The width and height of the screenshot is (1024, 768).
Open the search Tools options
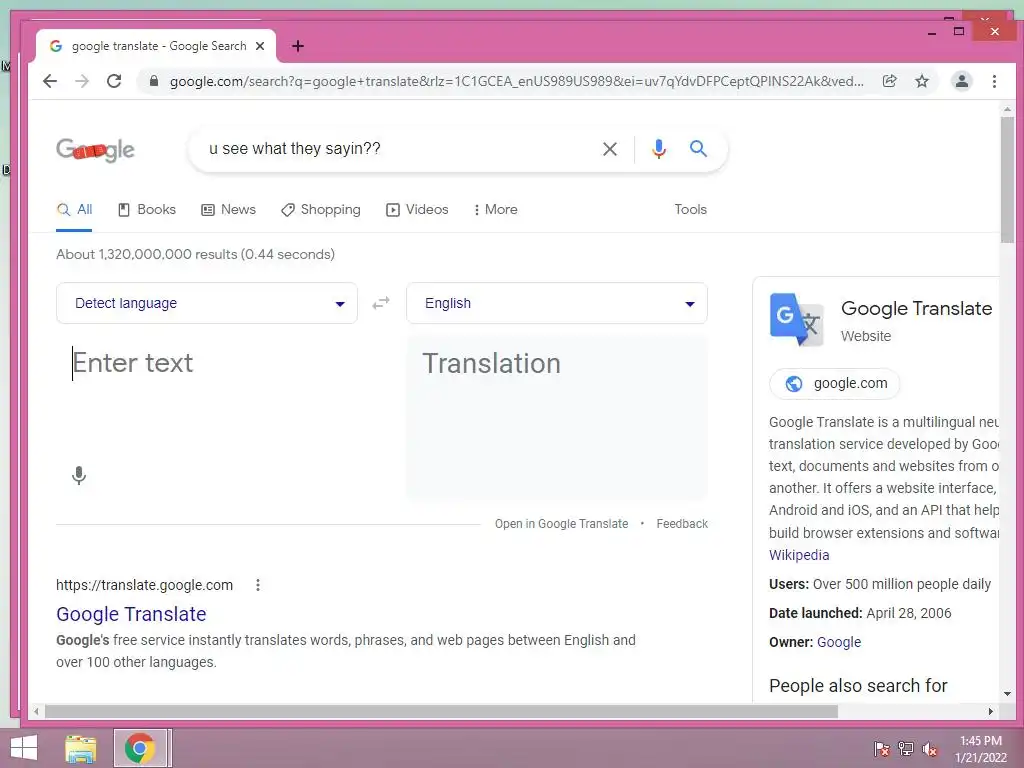(x=690, y=210)
